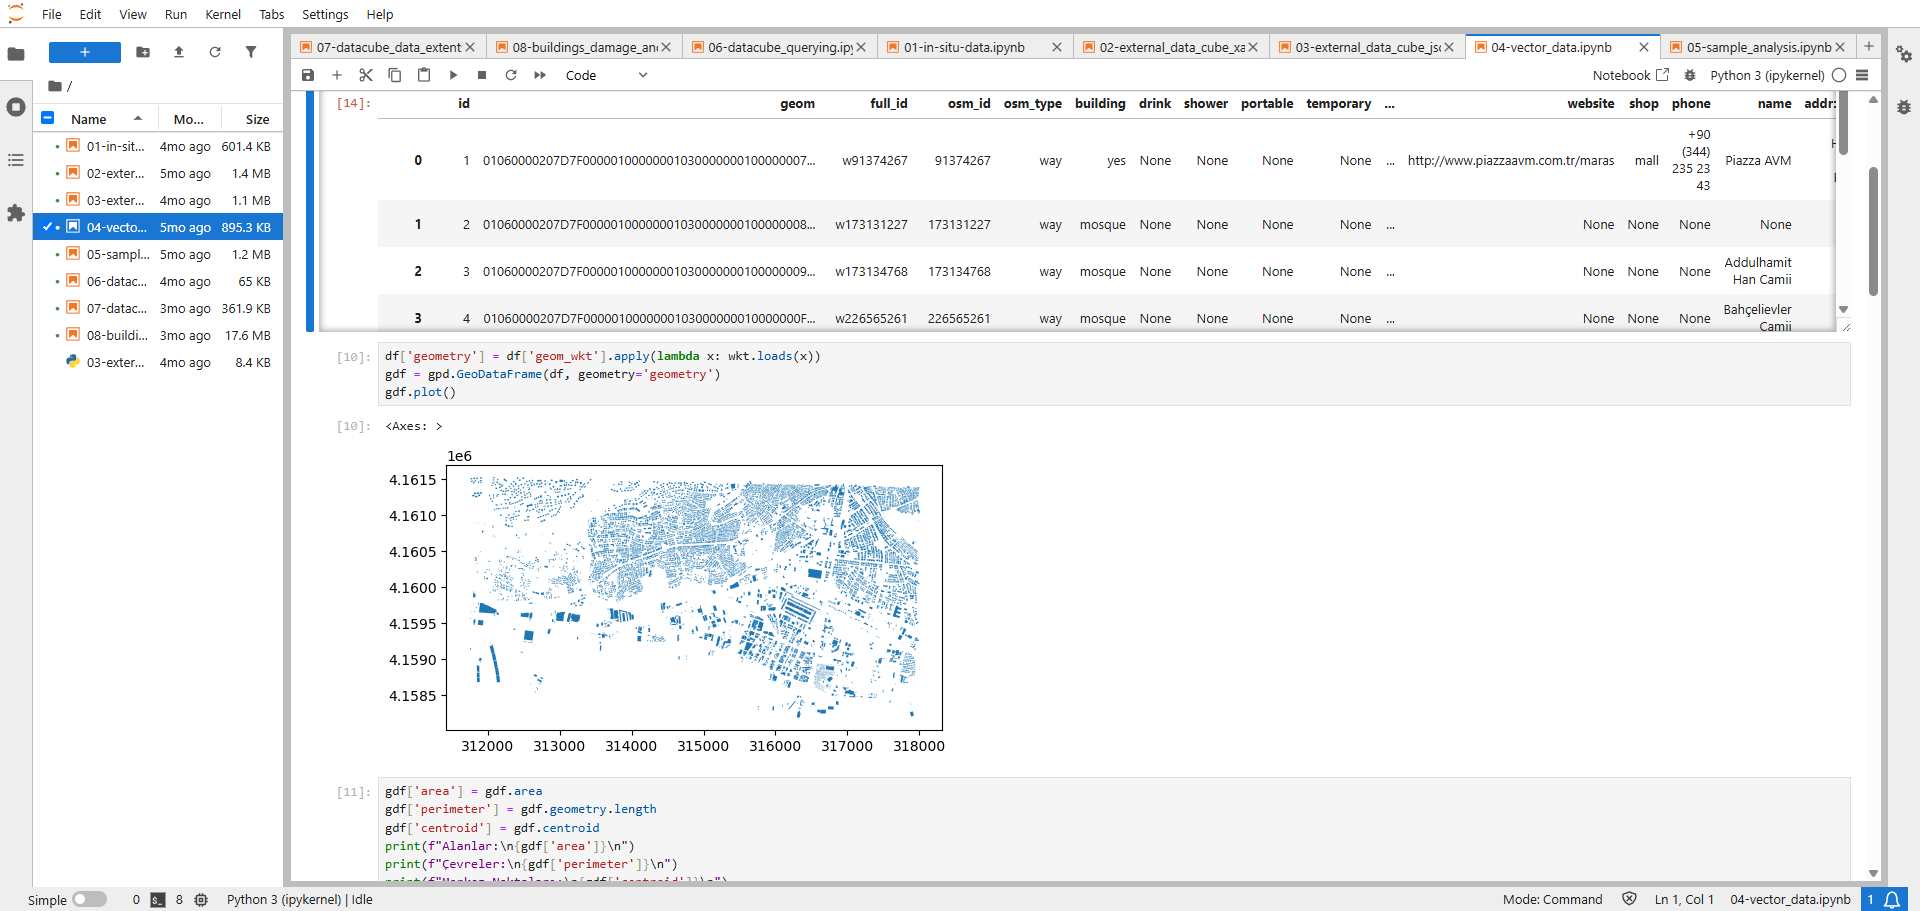Open the Help menu

[380, 14]
